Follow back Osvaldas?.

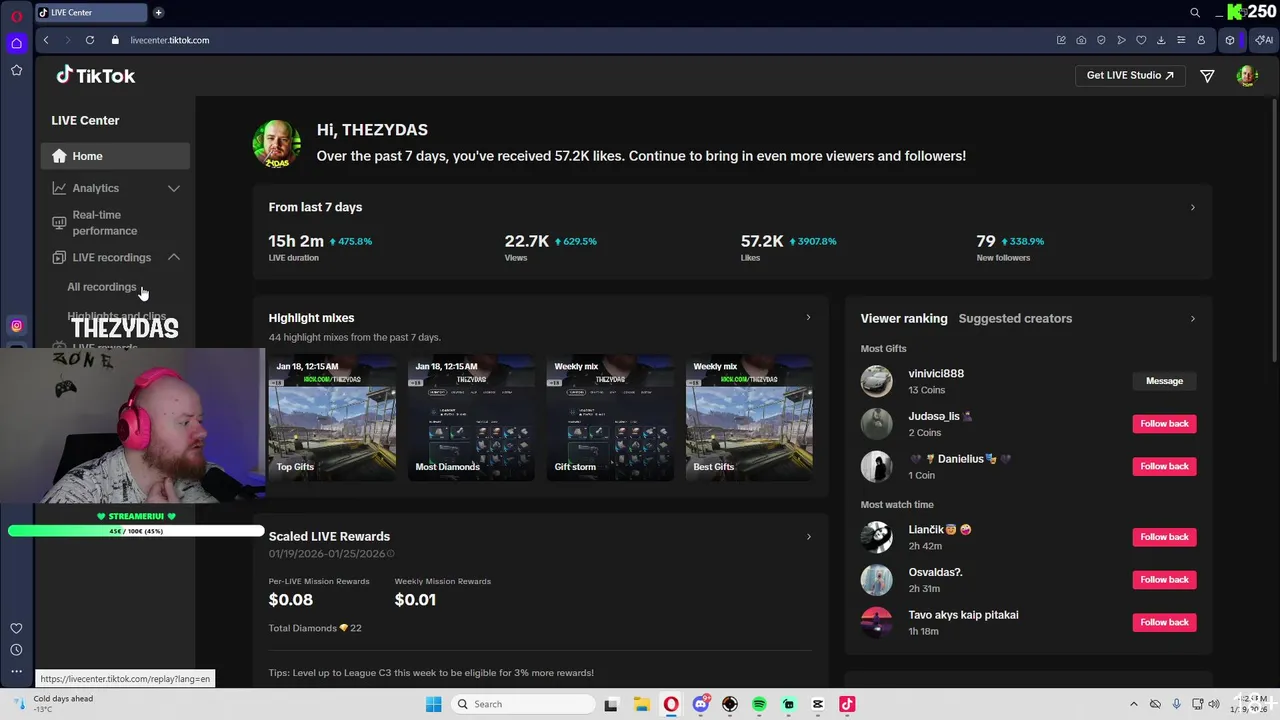1164,580
